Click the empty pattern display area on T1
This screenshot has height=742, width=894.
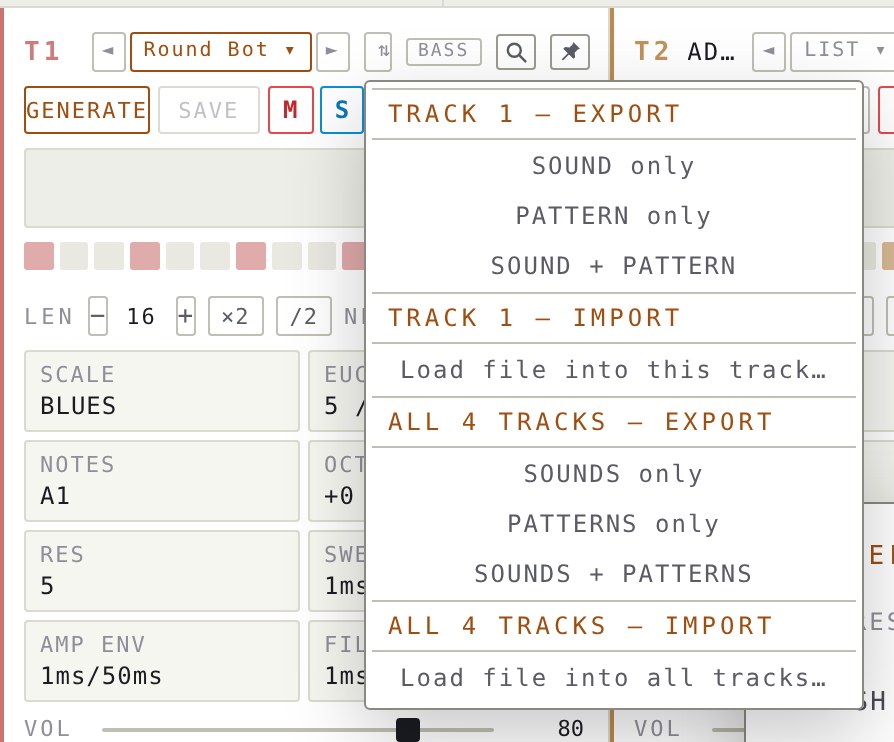(x=194, y=188)
